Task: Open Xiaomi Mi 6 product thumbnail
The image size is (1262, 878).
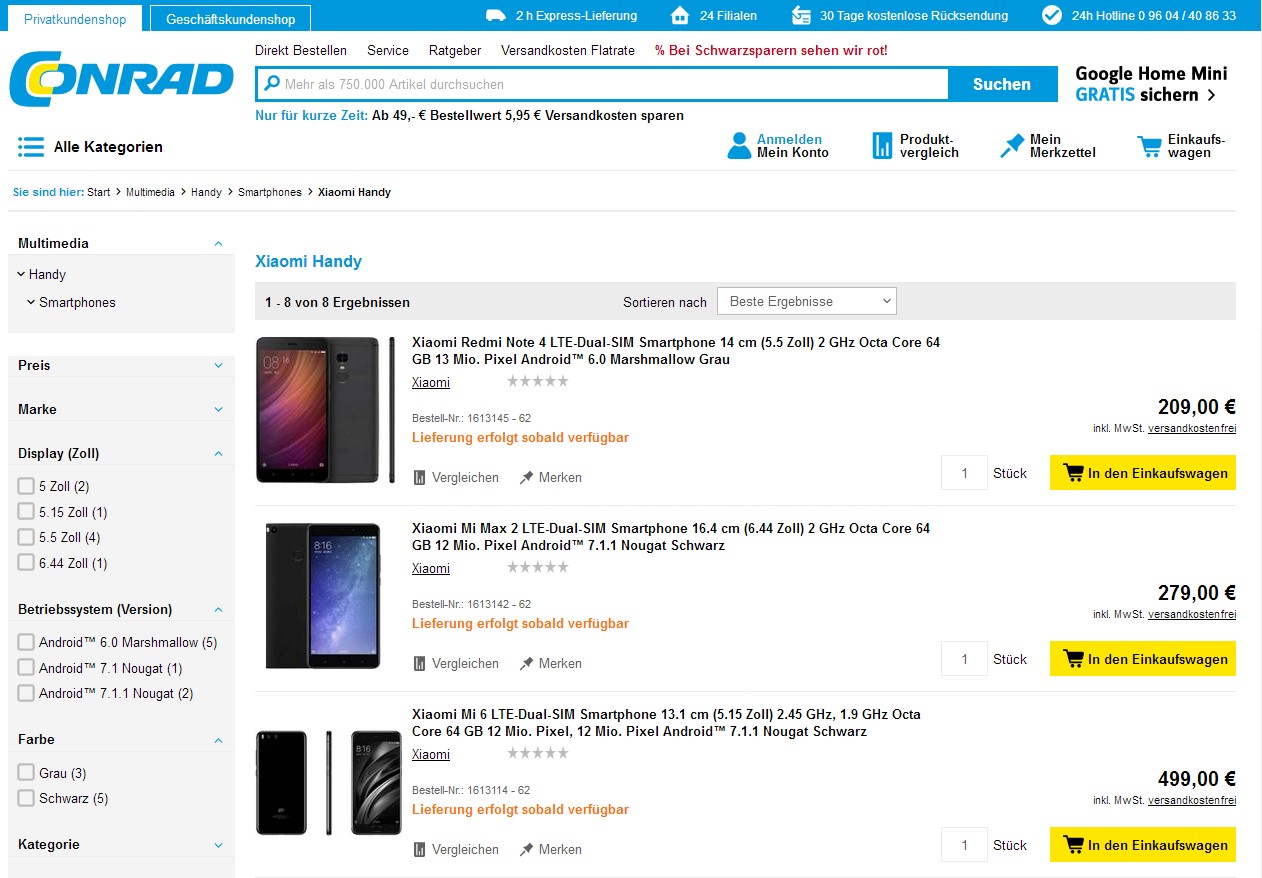Action: 330,782
